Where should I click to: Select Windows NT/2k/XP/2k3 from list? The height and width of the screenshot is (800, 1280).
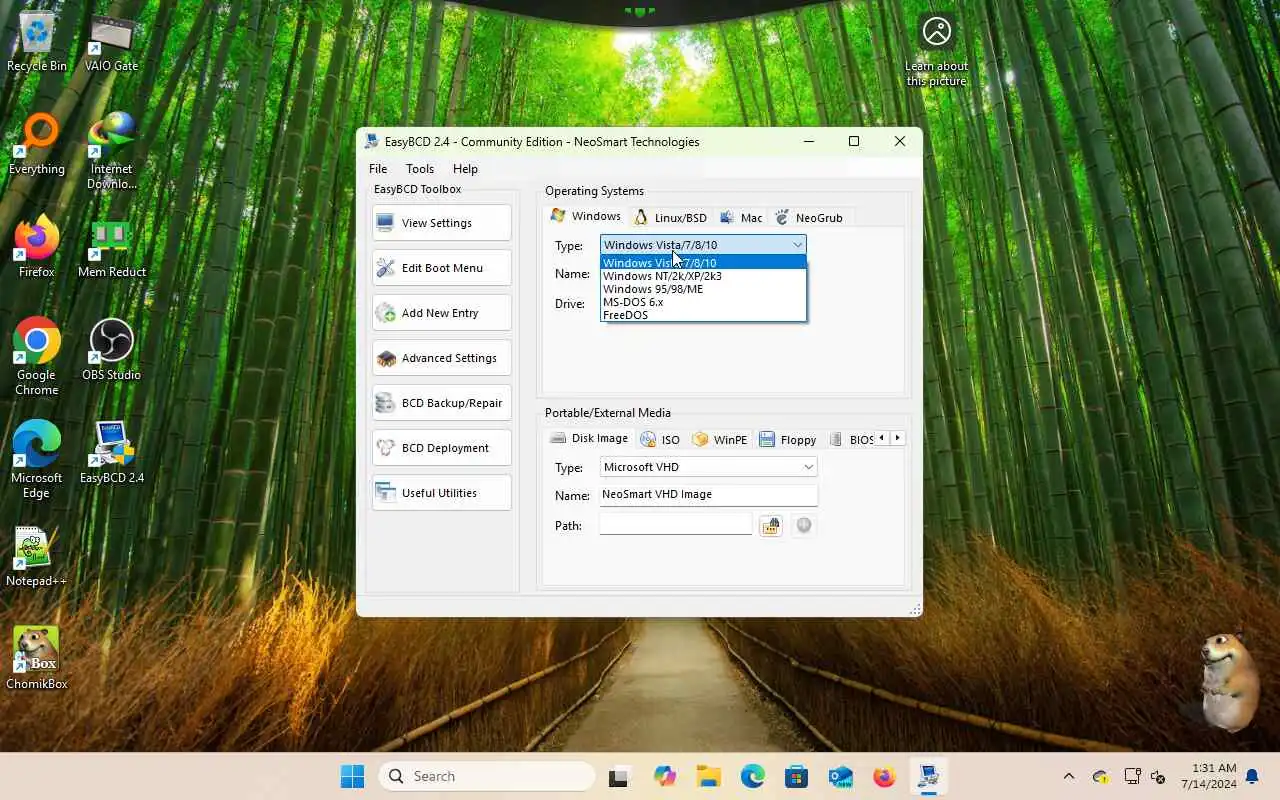pos(703,276)
